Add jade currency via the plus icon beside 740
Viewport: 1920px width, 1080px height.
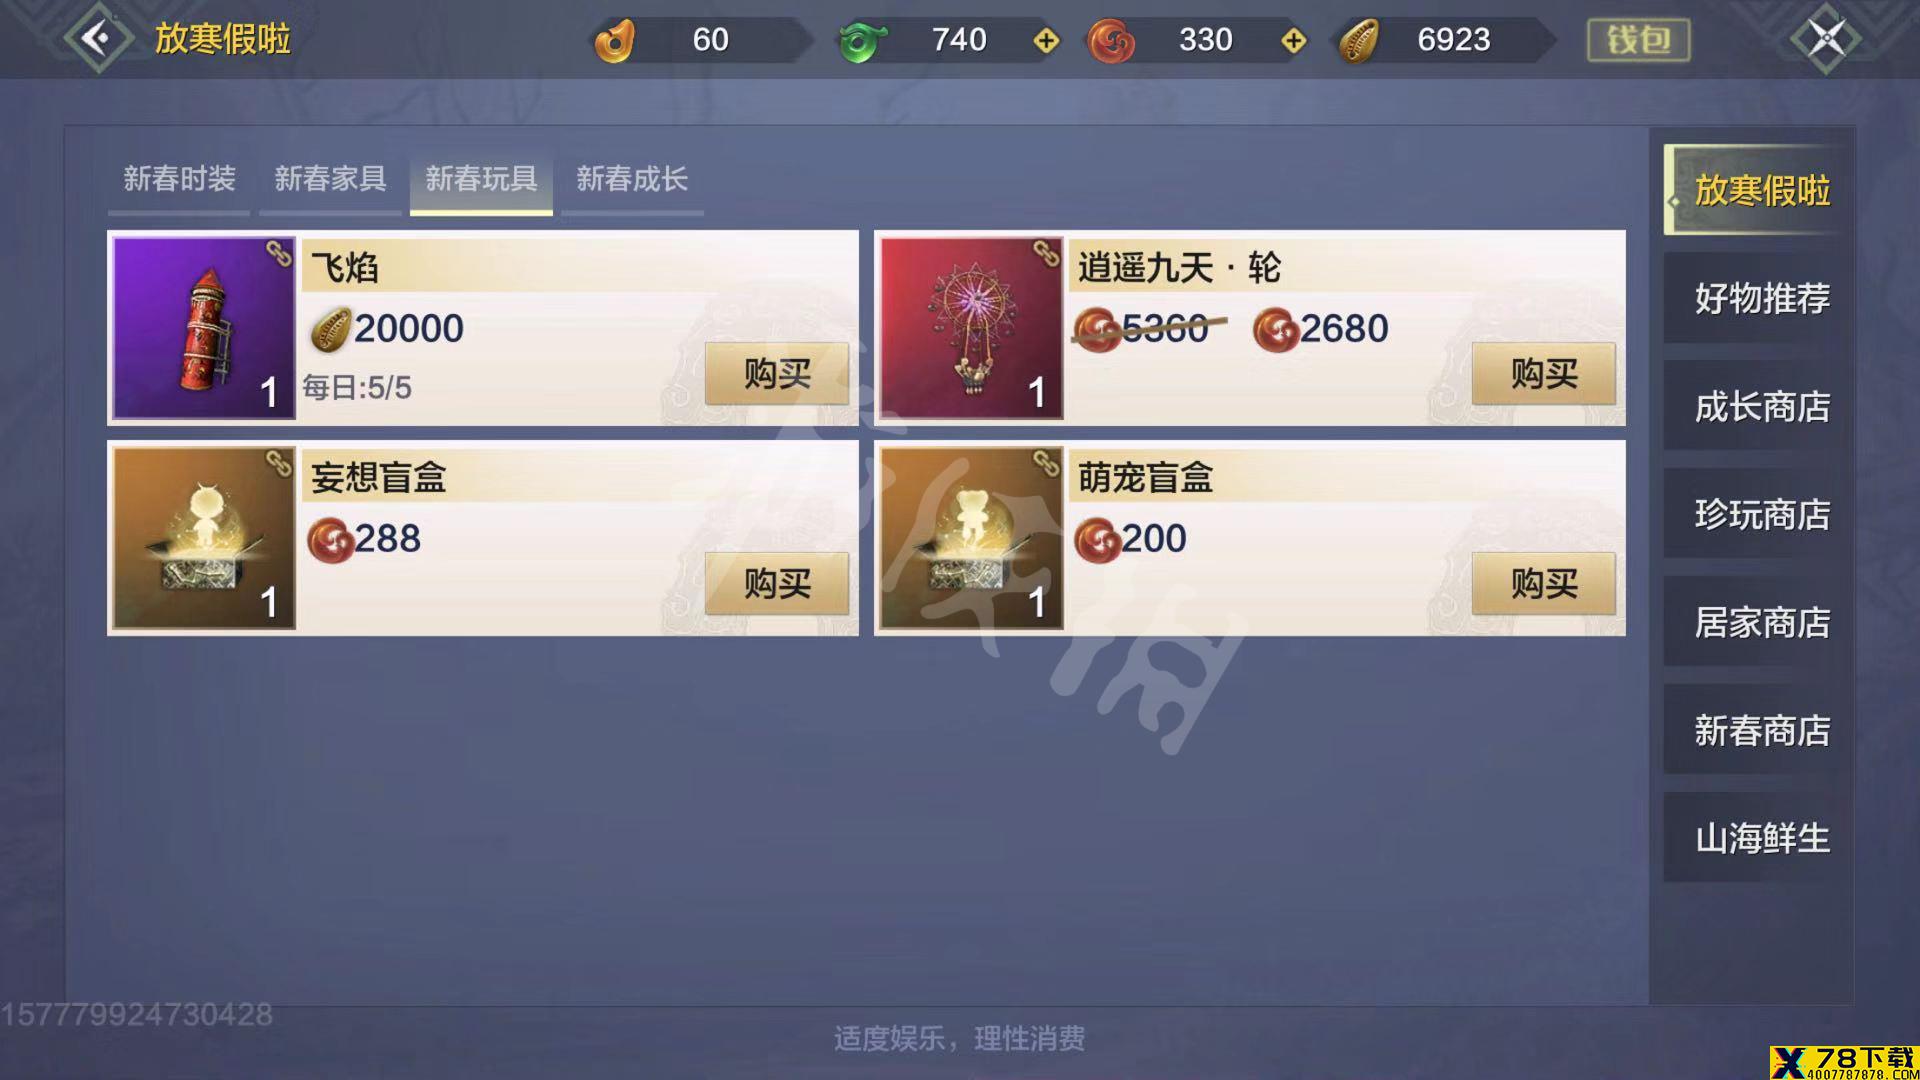tap(1046, 40)
